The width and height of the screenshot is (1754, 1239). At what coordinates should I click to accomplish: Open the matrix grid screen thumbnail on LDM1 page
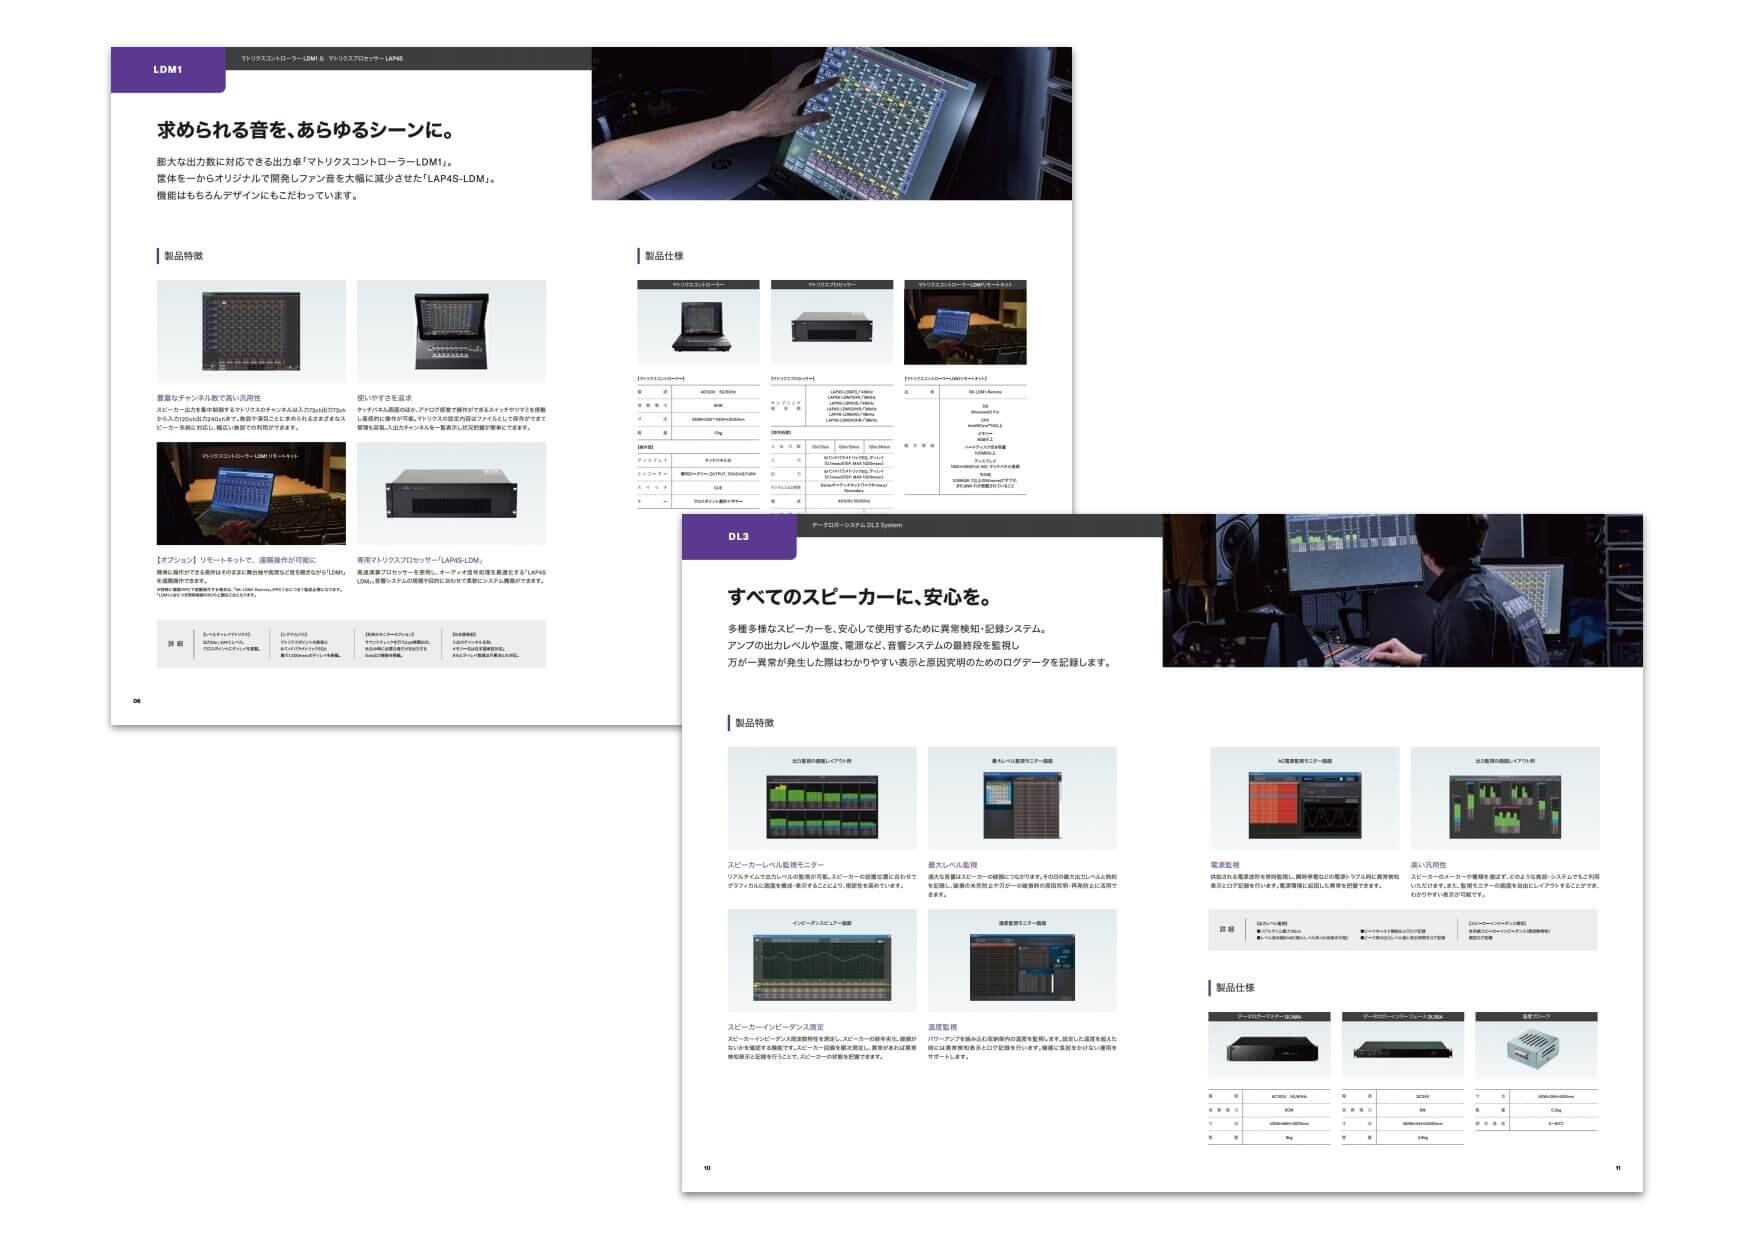pos(251,331)
